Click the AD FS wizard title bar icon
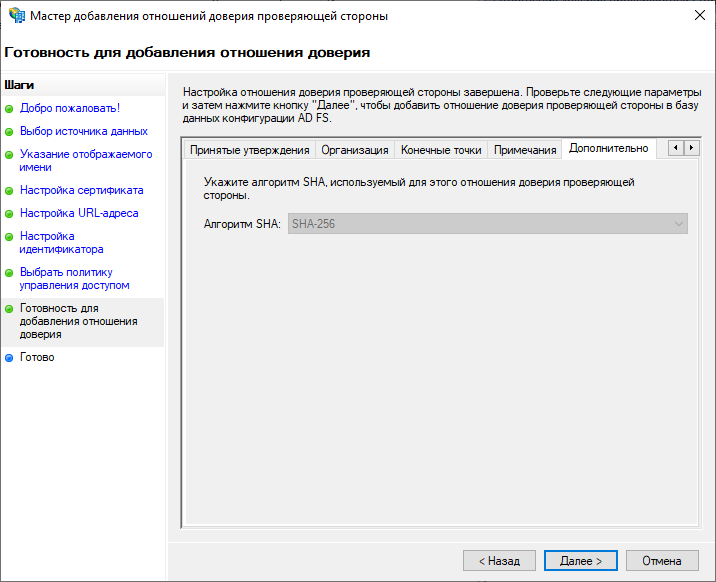This screenshot has height=582, width=716. (x=17, y=16)
